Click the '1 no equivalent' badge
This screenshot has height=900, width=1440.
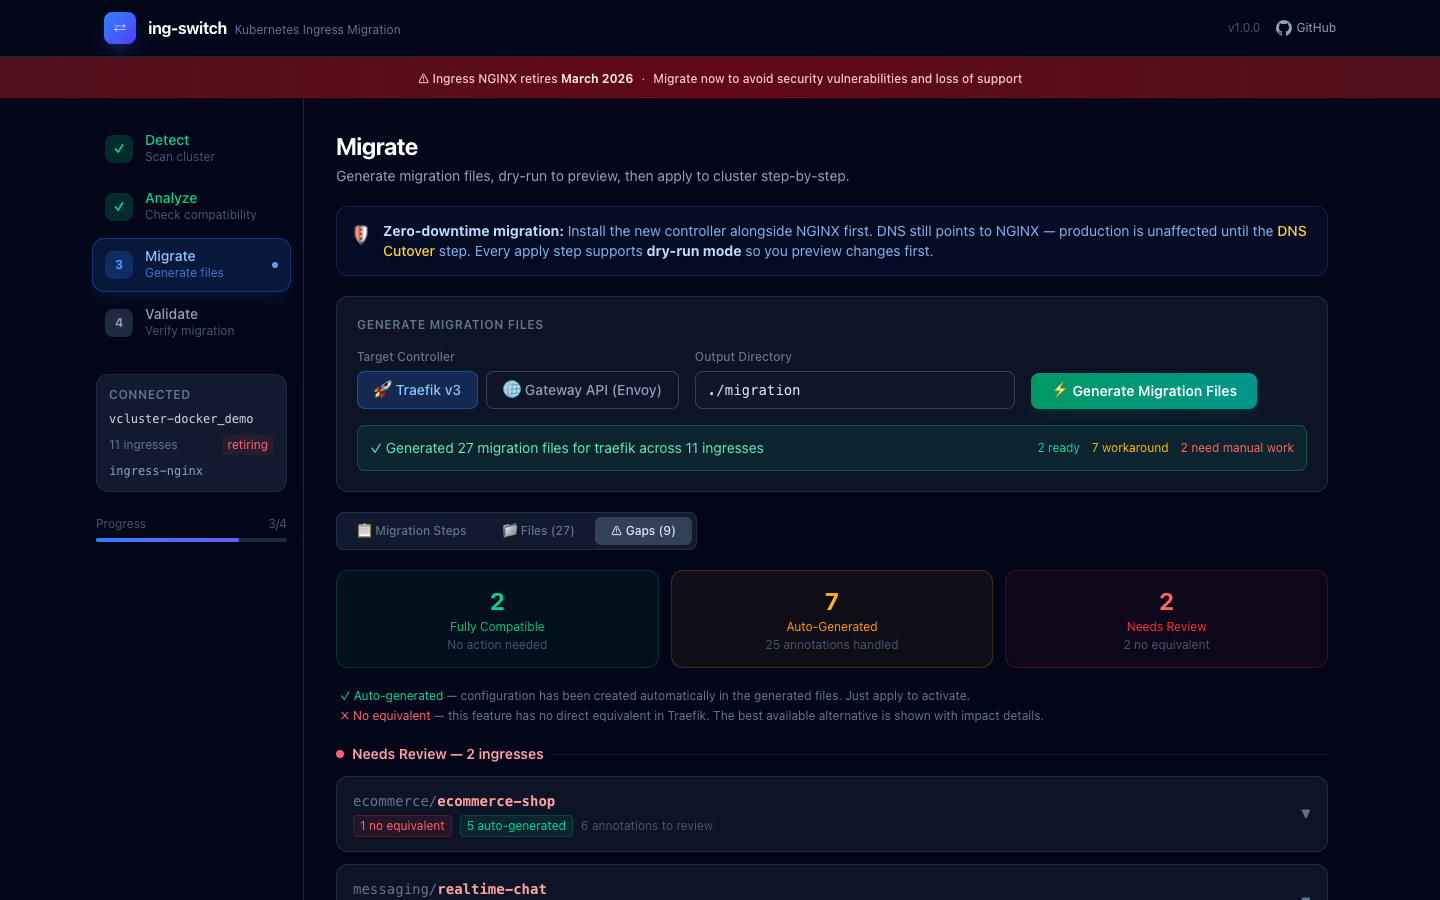402,826
